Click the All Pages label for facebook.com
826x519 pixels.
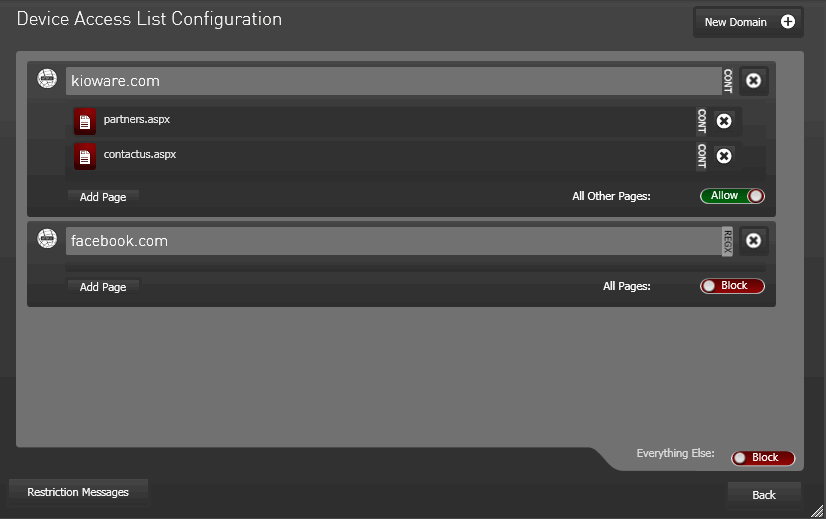click(626, 286)
